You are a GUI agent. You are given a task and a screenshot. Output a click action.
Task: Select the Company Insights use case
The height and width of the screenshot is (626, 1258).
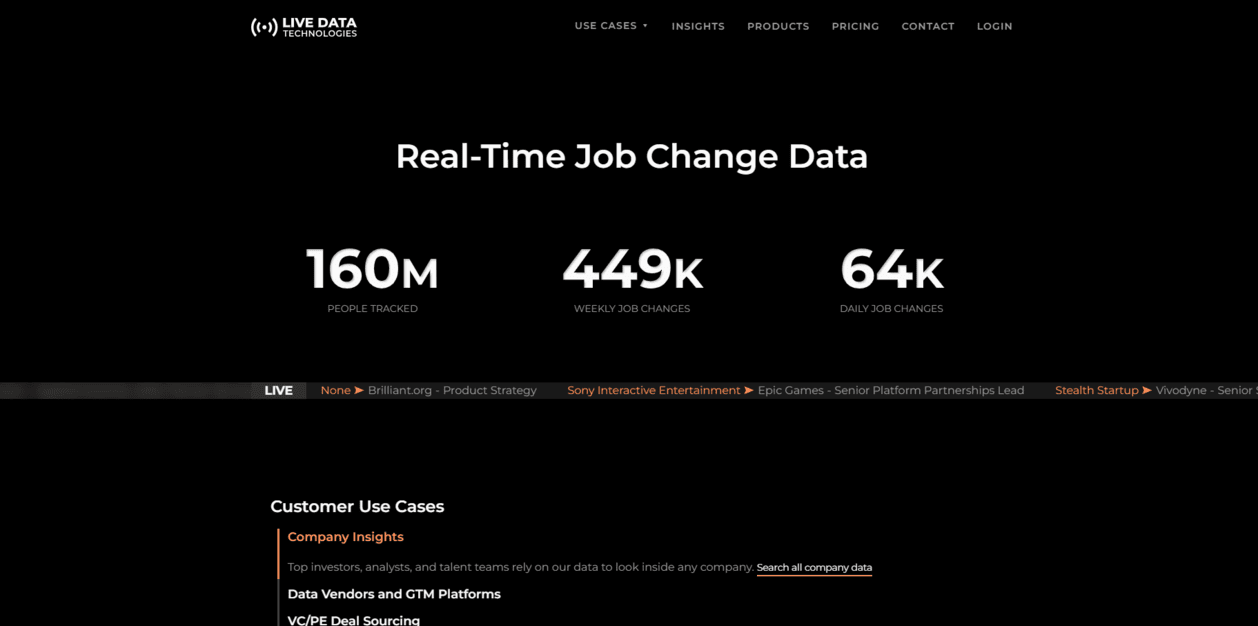coord(346,537)
